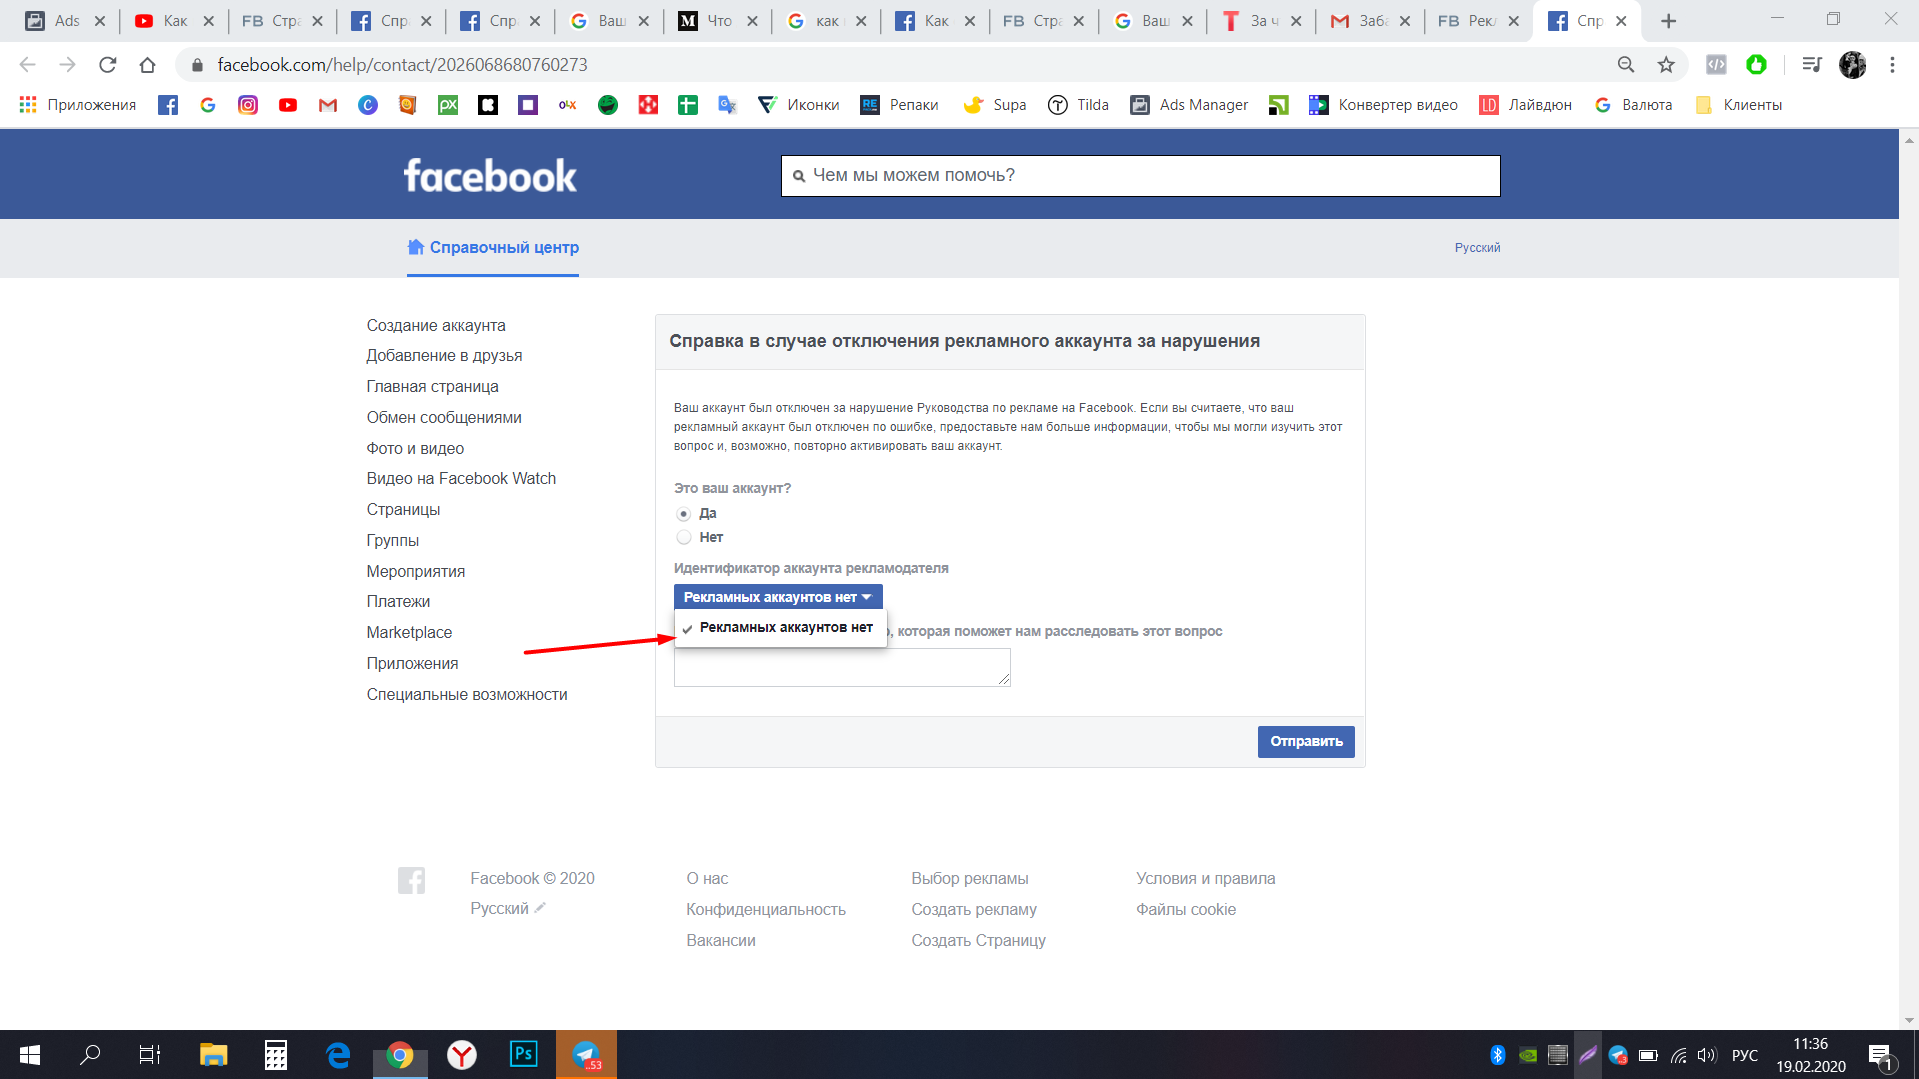Viewport: 1919px width, 1079px height.
Task: Switch to the Medium 'Что' tab
Action: (x=719, y=21)
